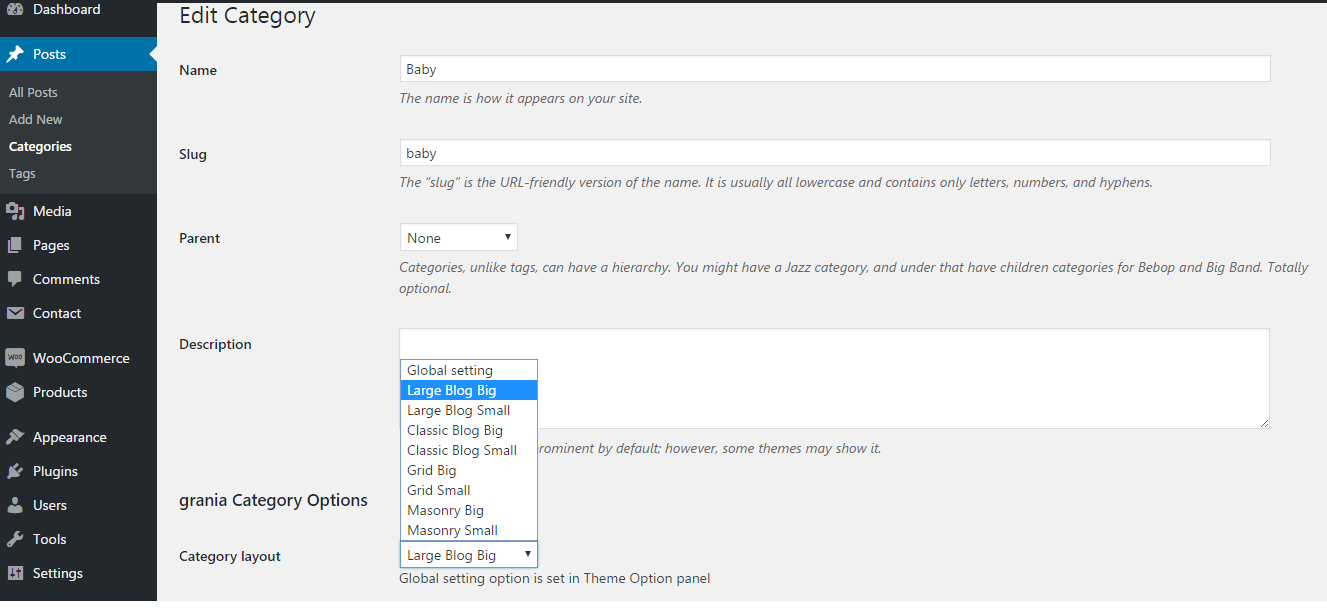Screen dimensions: 1327x614
Task: Click the Appearance paintbrush icon
Action: (15, 437)
